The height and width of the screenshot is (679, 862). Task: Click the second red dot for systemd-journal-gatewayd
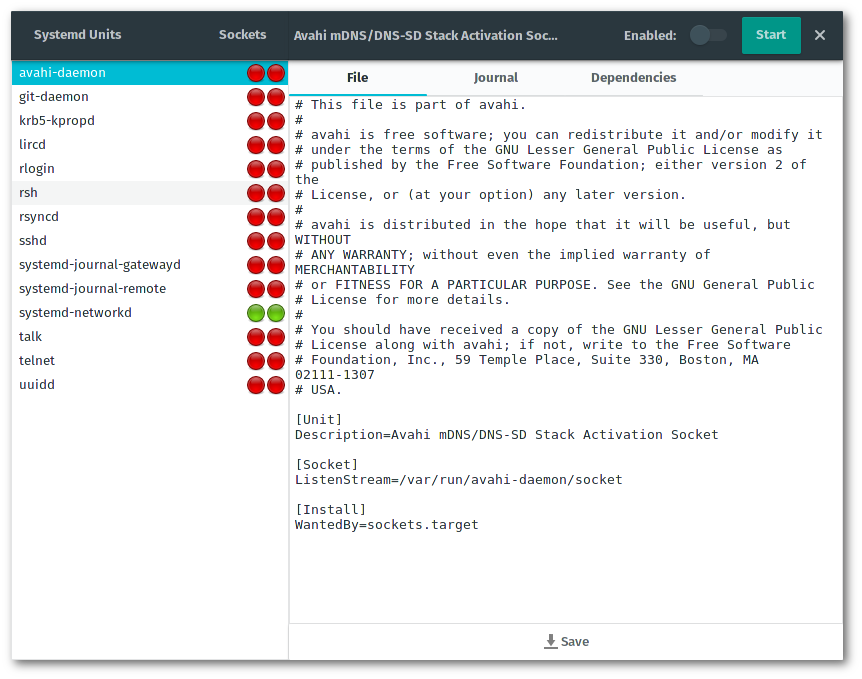pos(276,265)
